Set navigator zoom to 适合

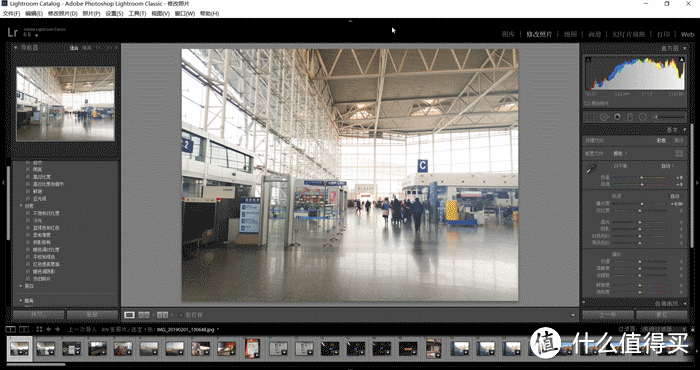74,48
